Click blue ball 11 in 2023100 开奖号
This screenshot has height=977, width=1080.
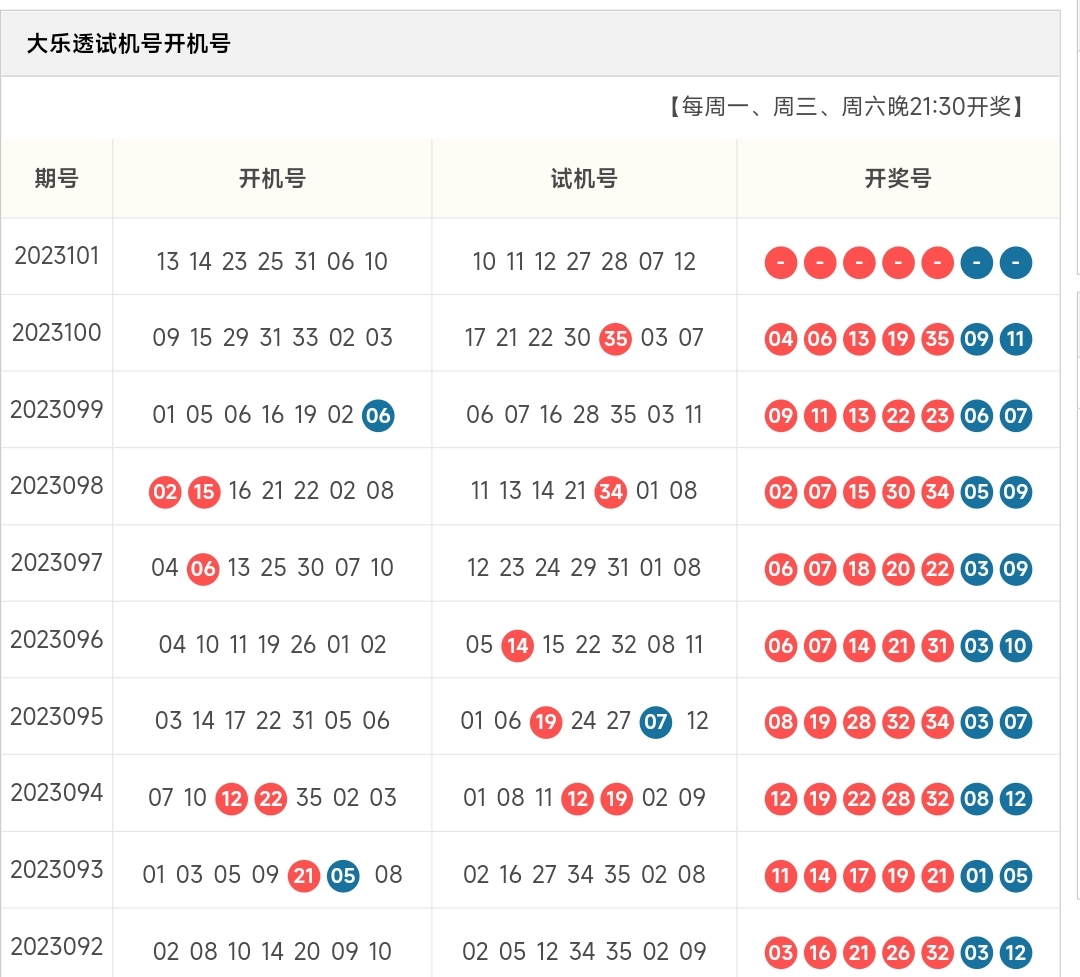pyautogui.click(x=1016, y=339)
